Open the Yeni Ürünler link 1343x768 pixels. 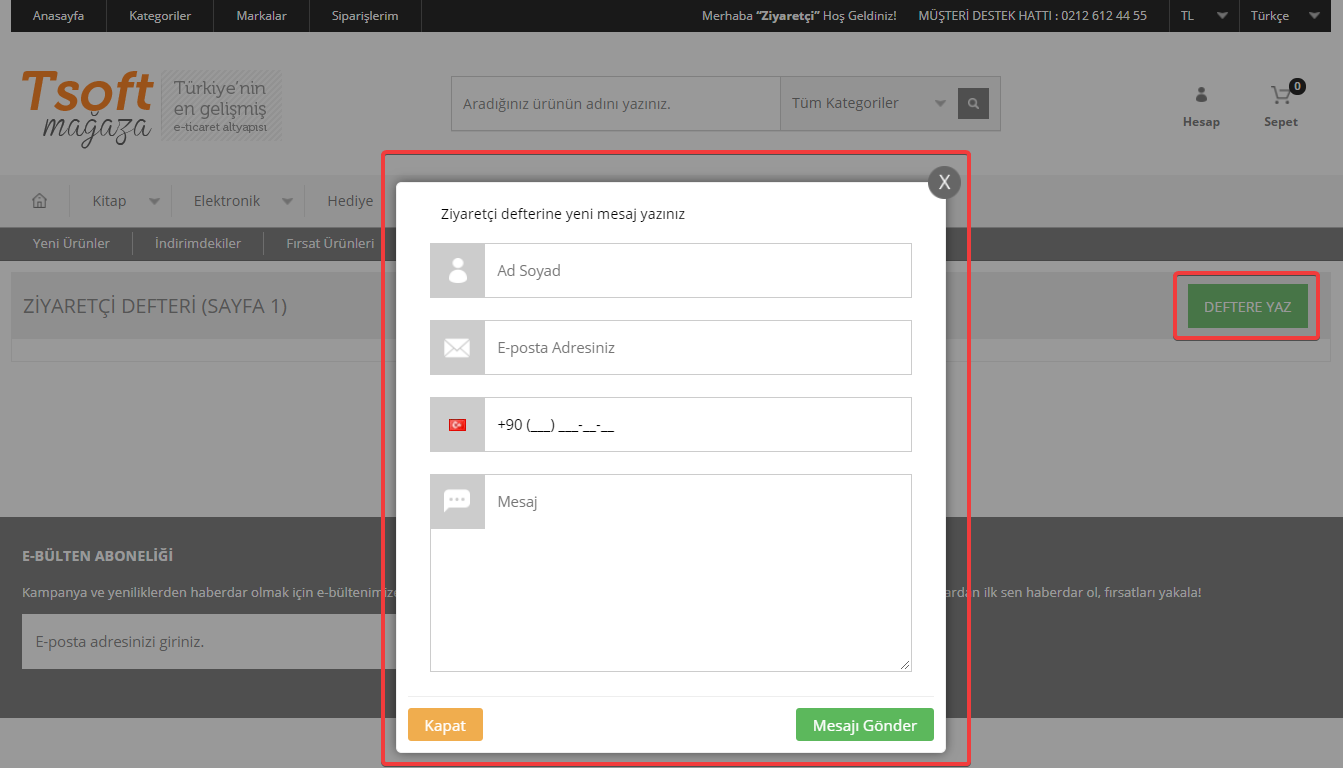(71, 243)
